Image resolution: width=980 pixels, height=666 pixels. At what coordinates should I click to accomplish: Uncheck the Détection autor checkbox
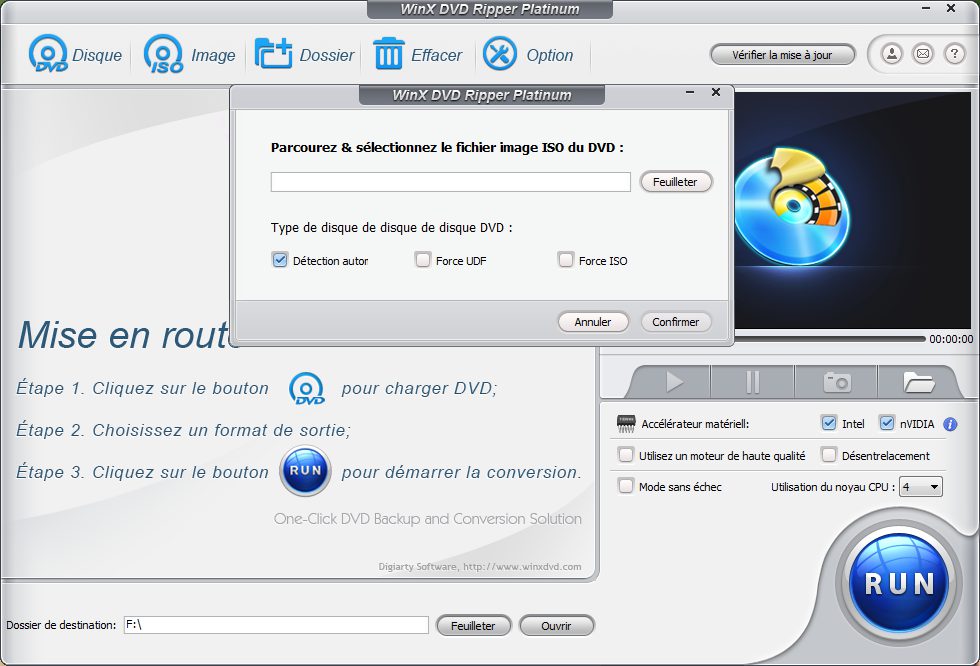pyautogui.click(x=280, y=260)
